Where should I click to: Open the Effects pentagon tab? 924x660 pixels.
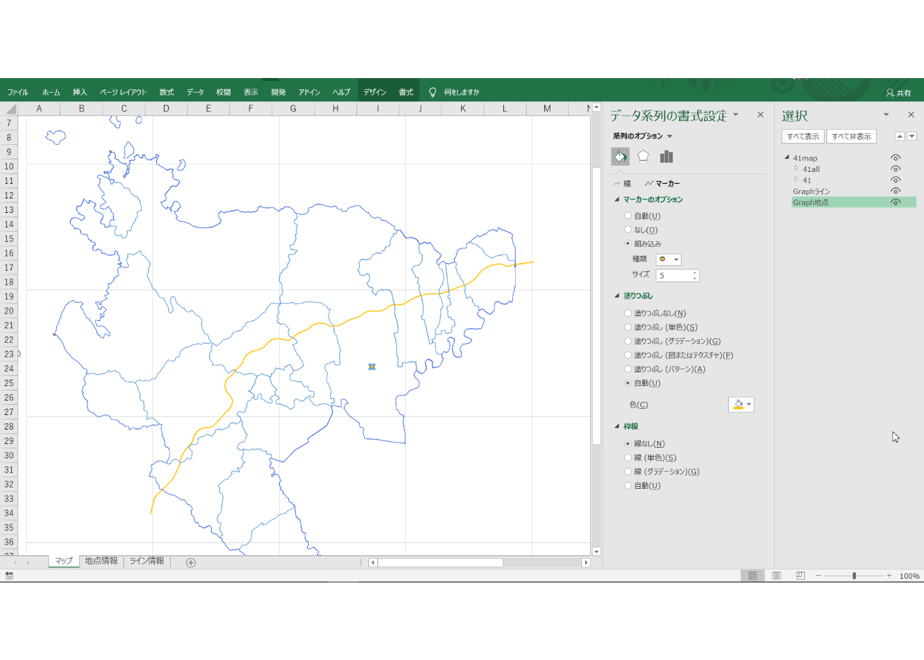pyautogui.click(x=643, y=156)
